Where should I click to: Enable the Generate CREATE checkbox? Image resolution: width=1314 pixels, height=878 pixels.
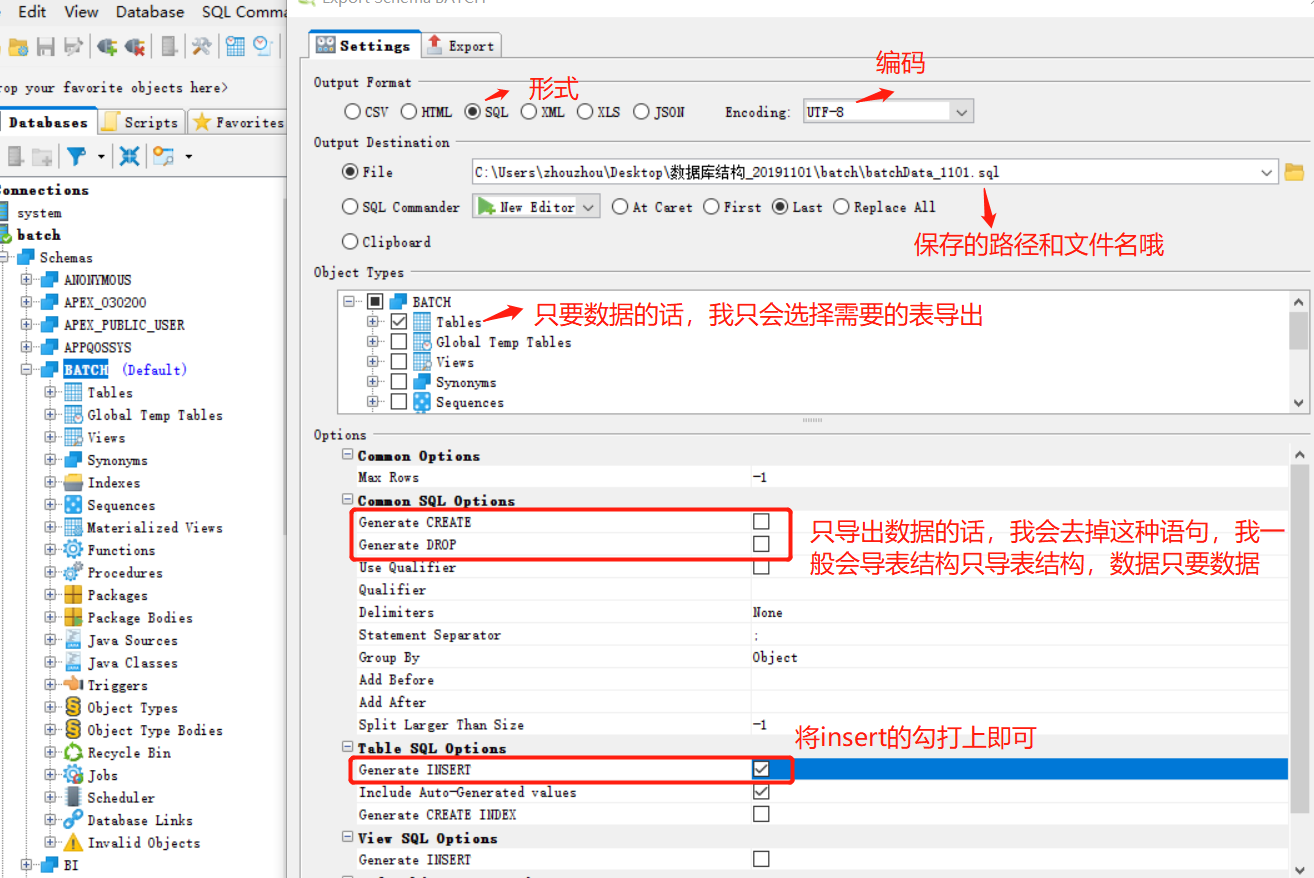click(761, 522)
